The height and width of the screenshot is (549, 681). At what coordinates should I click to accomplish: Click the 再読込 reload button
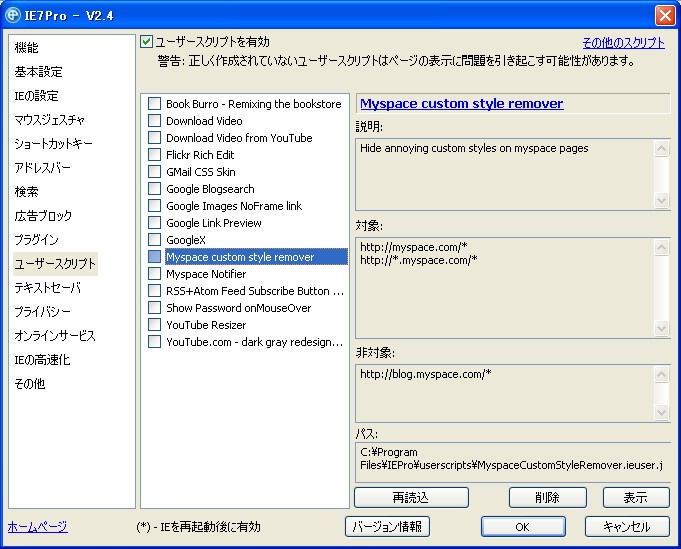[x=411, y=497]
